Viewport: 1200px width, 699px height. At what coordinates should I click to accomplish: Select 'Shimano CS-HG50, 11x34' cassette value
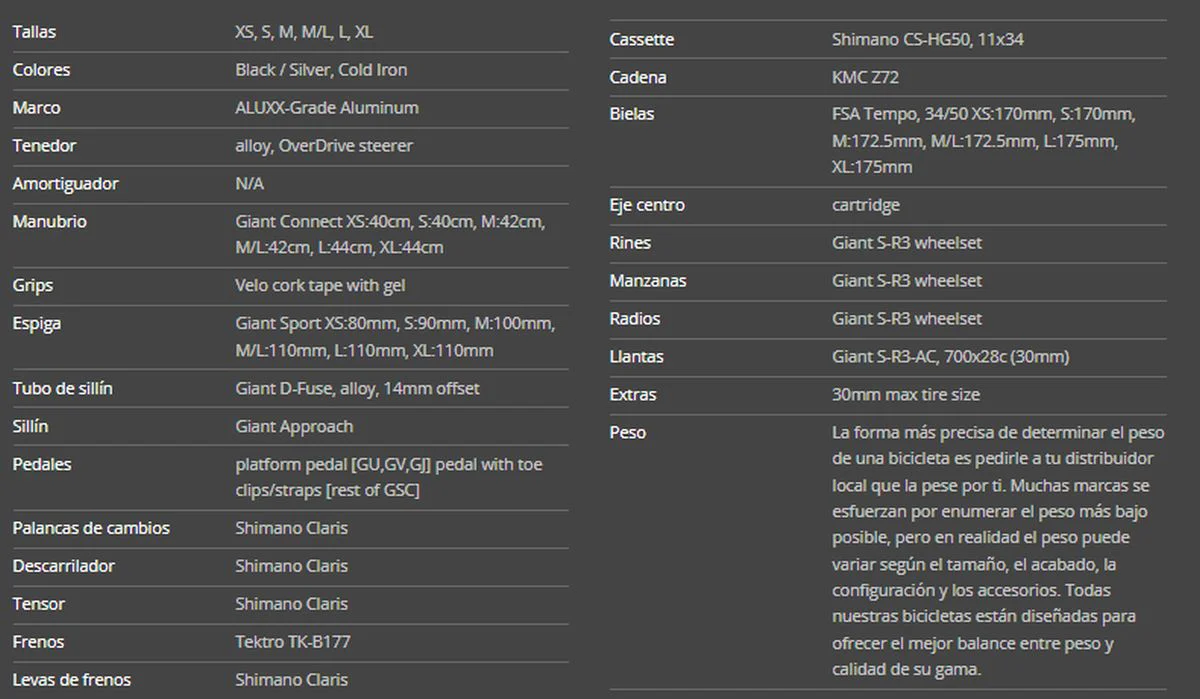(927, 40)
